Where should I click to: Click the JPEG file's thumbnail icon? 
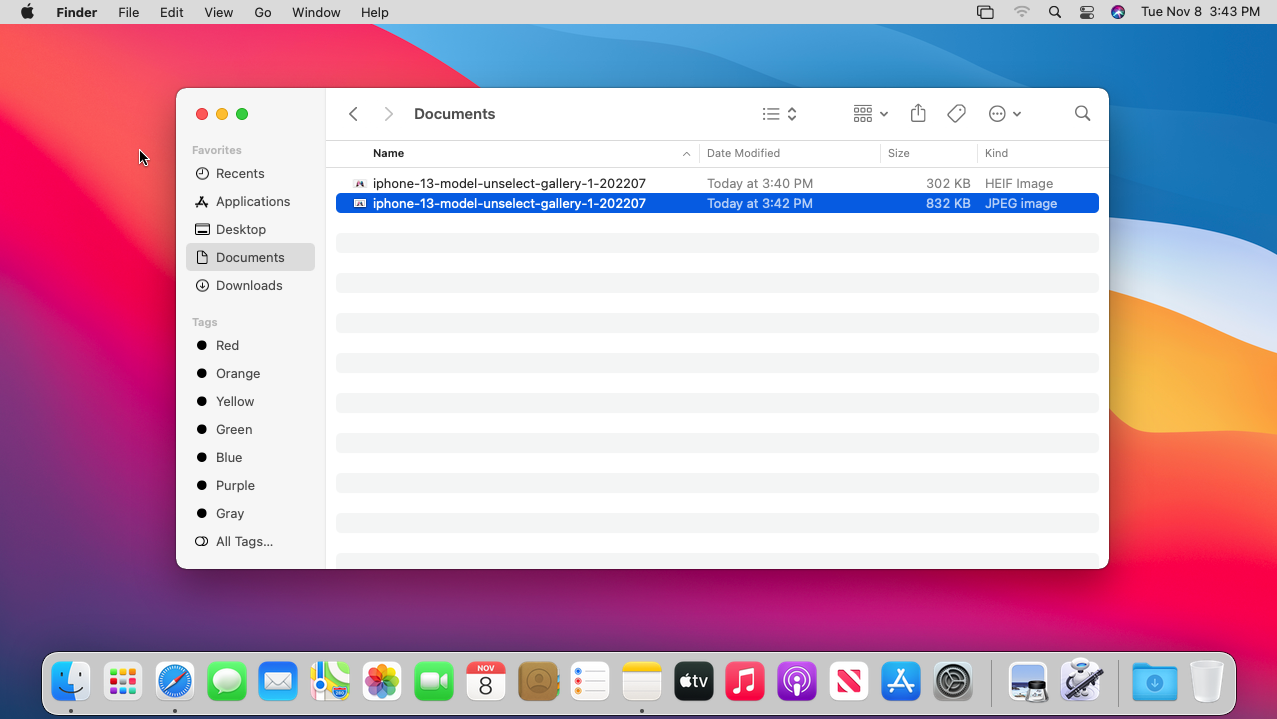click(x=360, y=203)
